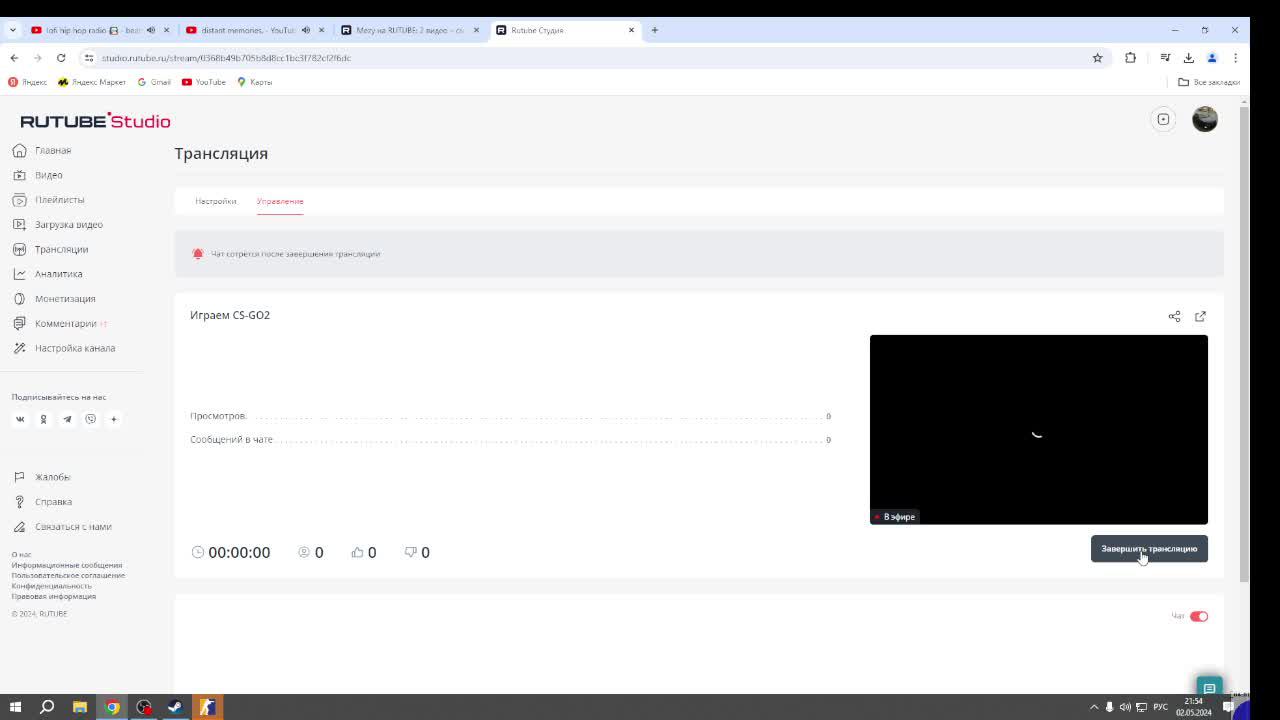Image resolution: width=1280 pixels, height=720 pixels.
Task: Toggle the Чат switch off
Action: click(x=1199, y=616)
